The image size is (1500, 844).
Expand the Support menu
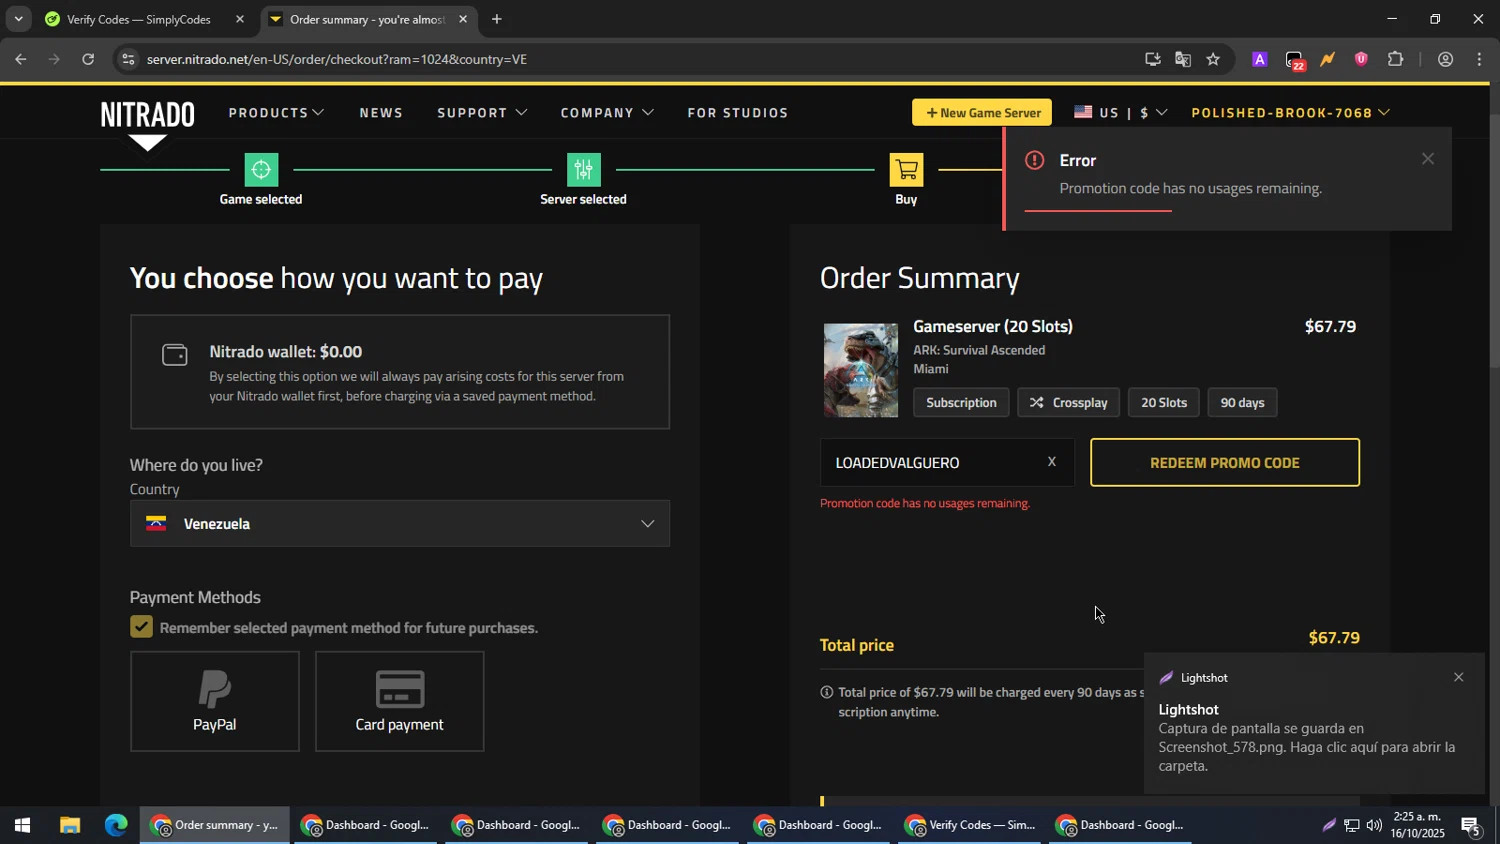pyautogui.click(x=482, y=113)
